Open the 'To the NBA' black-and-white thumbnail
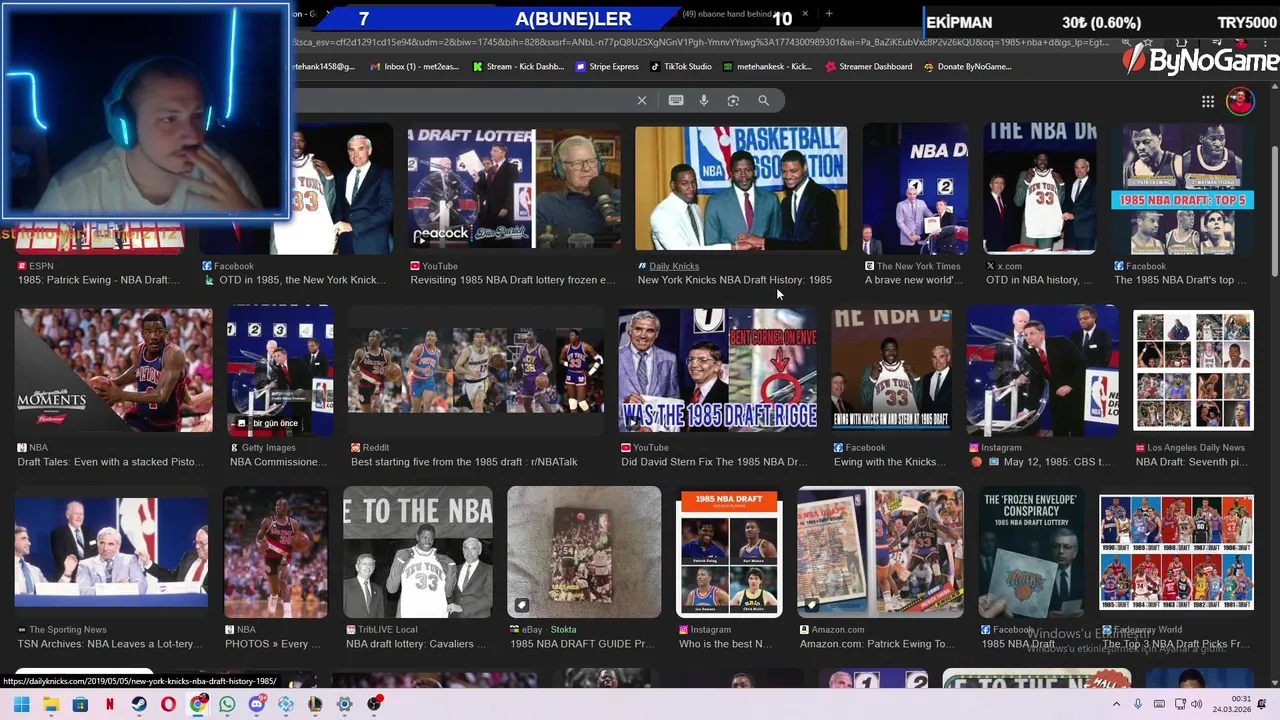 (418, 552)
